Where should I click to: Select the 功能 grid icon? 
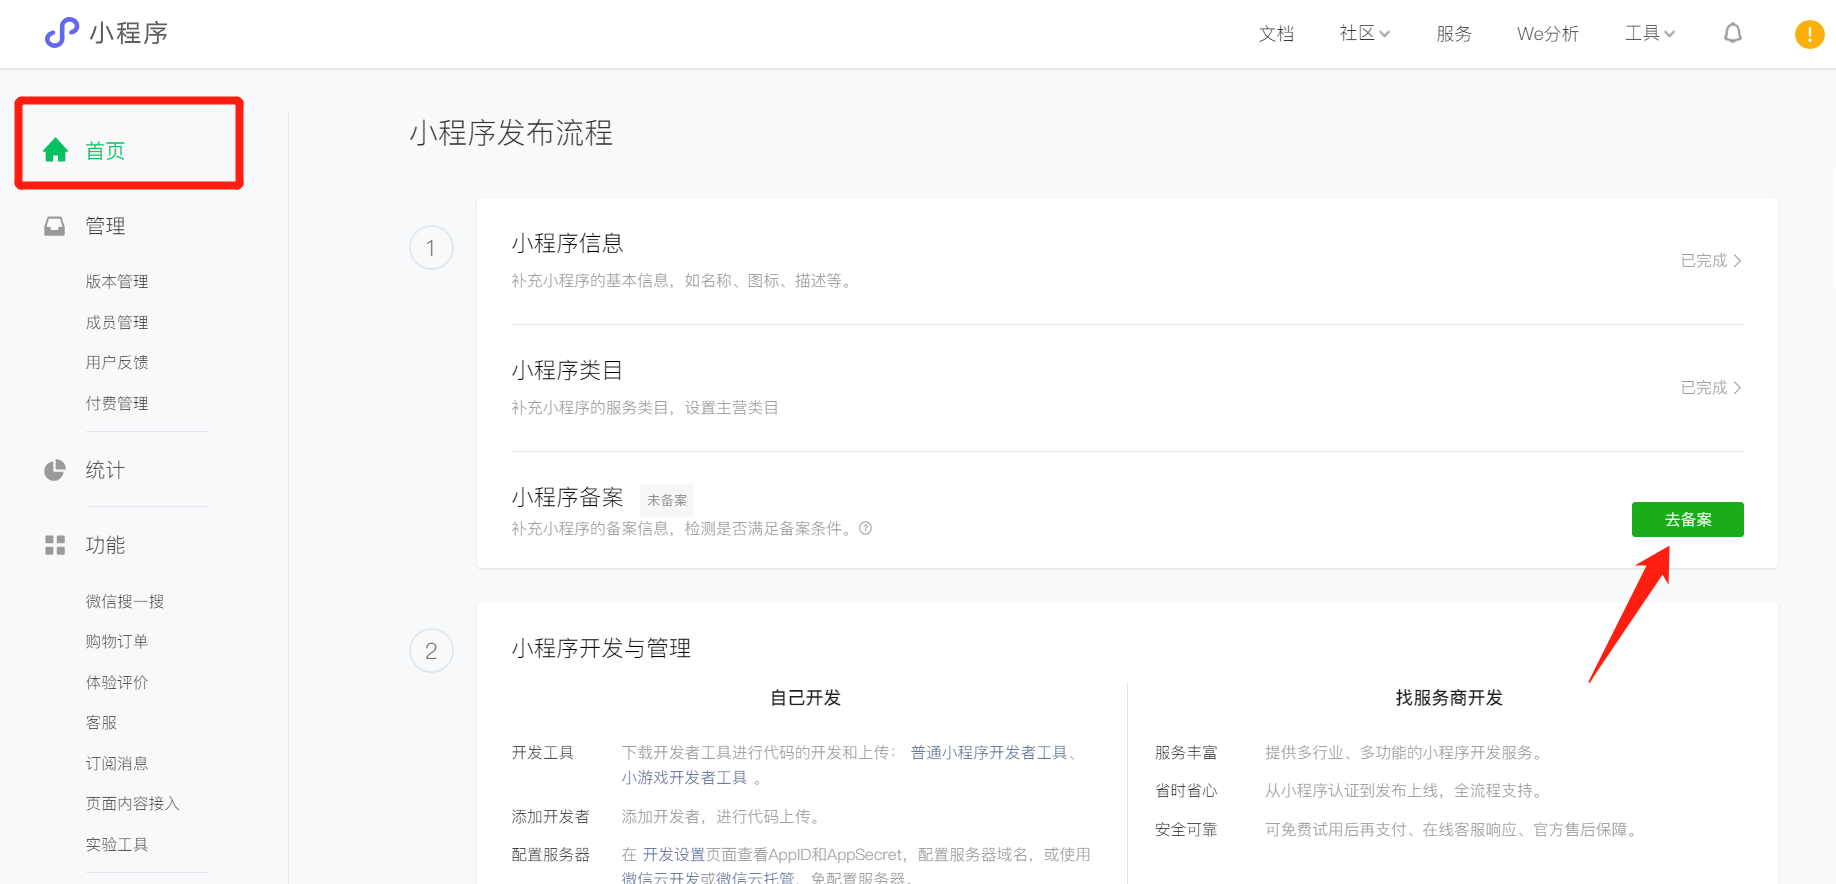[x=55, y=545]
